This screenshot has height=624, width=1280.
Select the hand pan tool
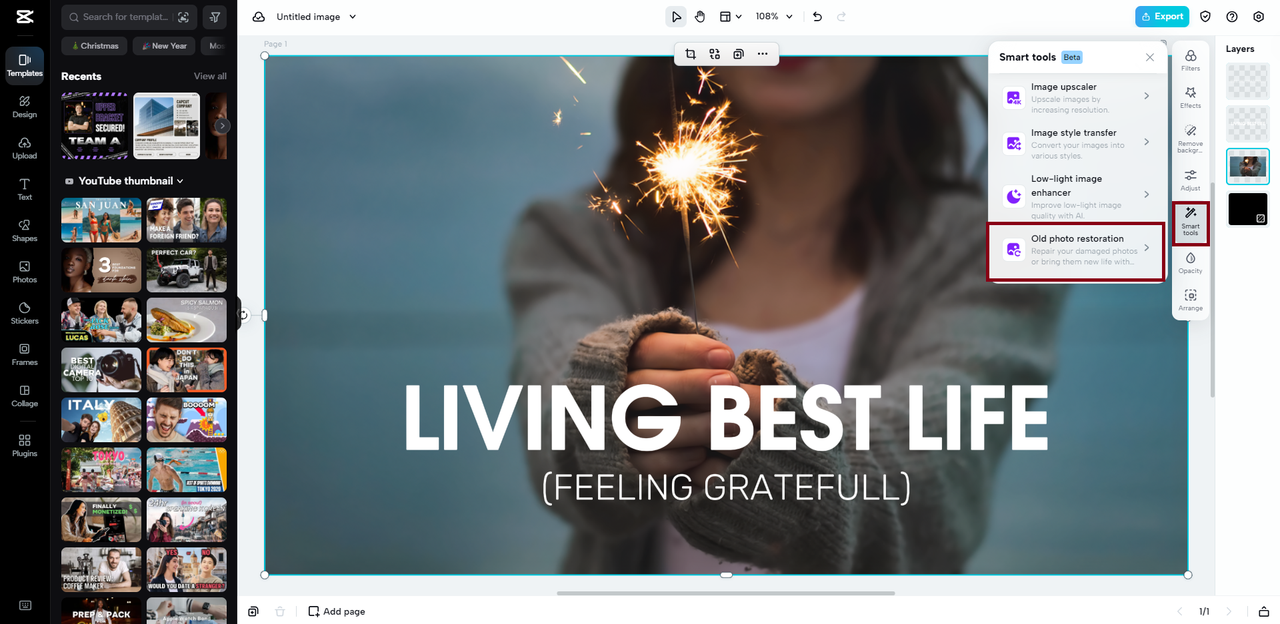pos(700,16)
